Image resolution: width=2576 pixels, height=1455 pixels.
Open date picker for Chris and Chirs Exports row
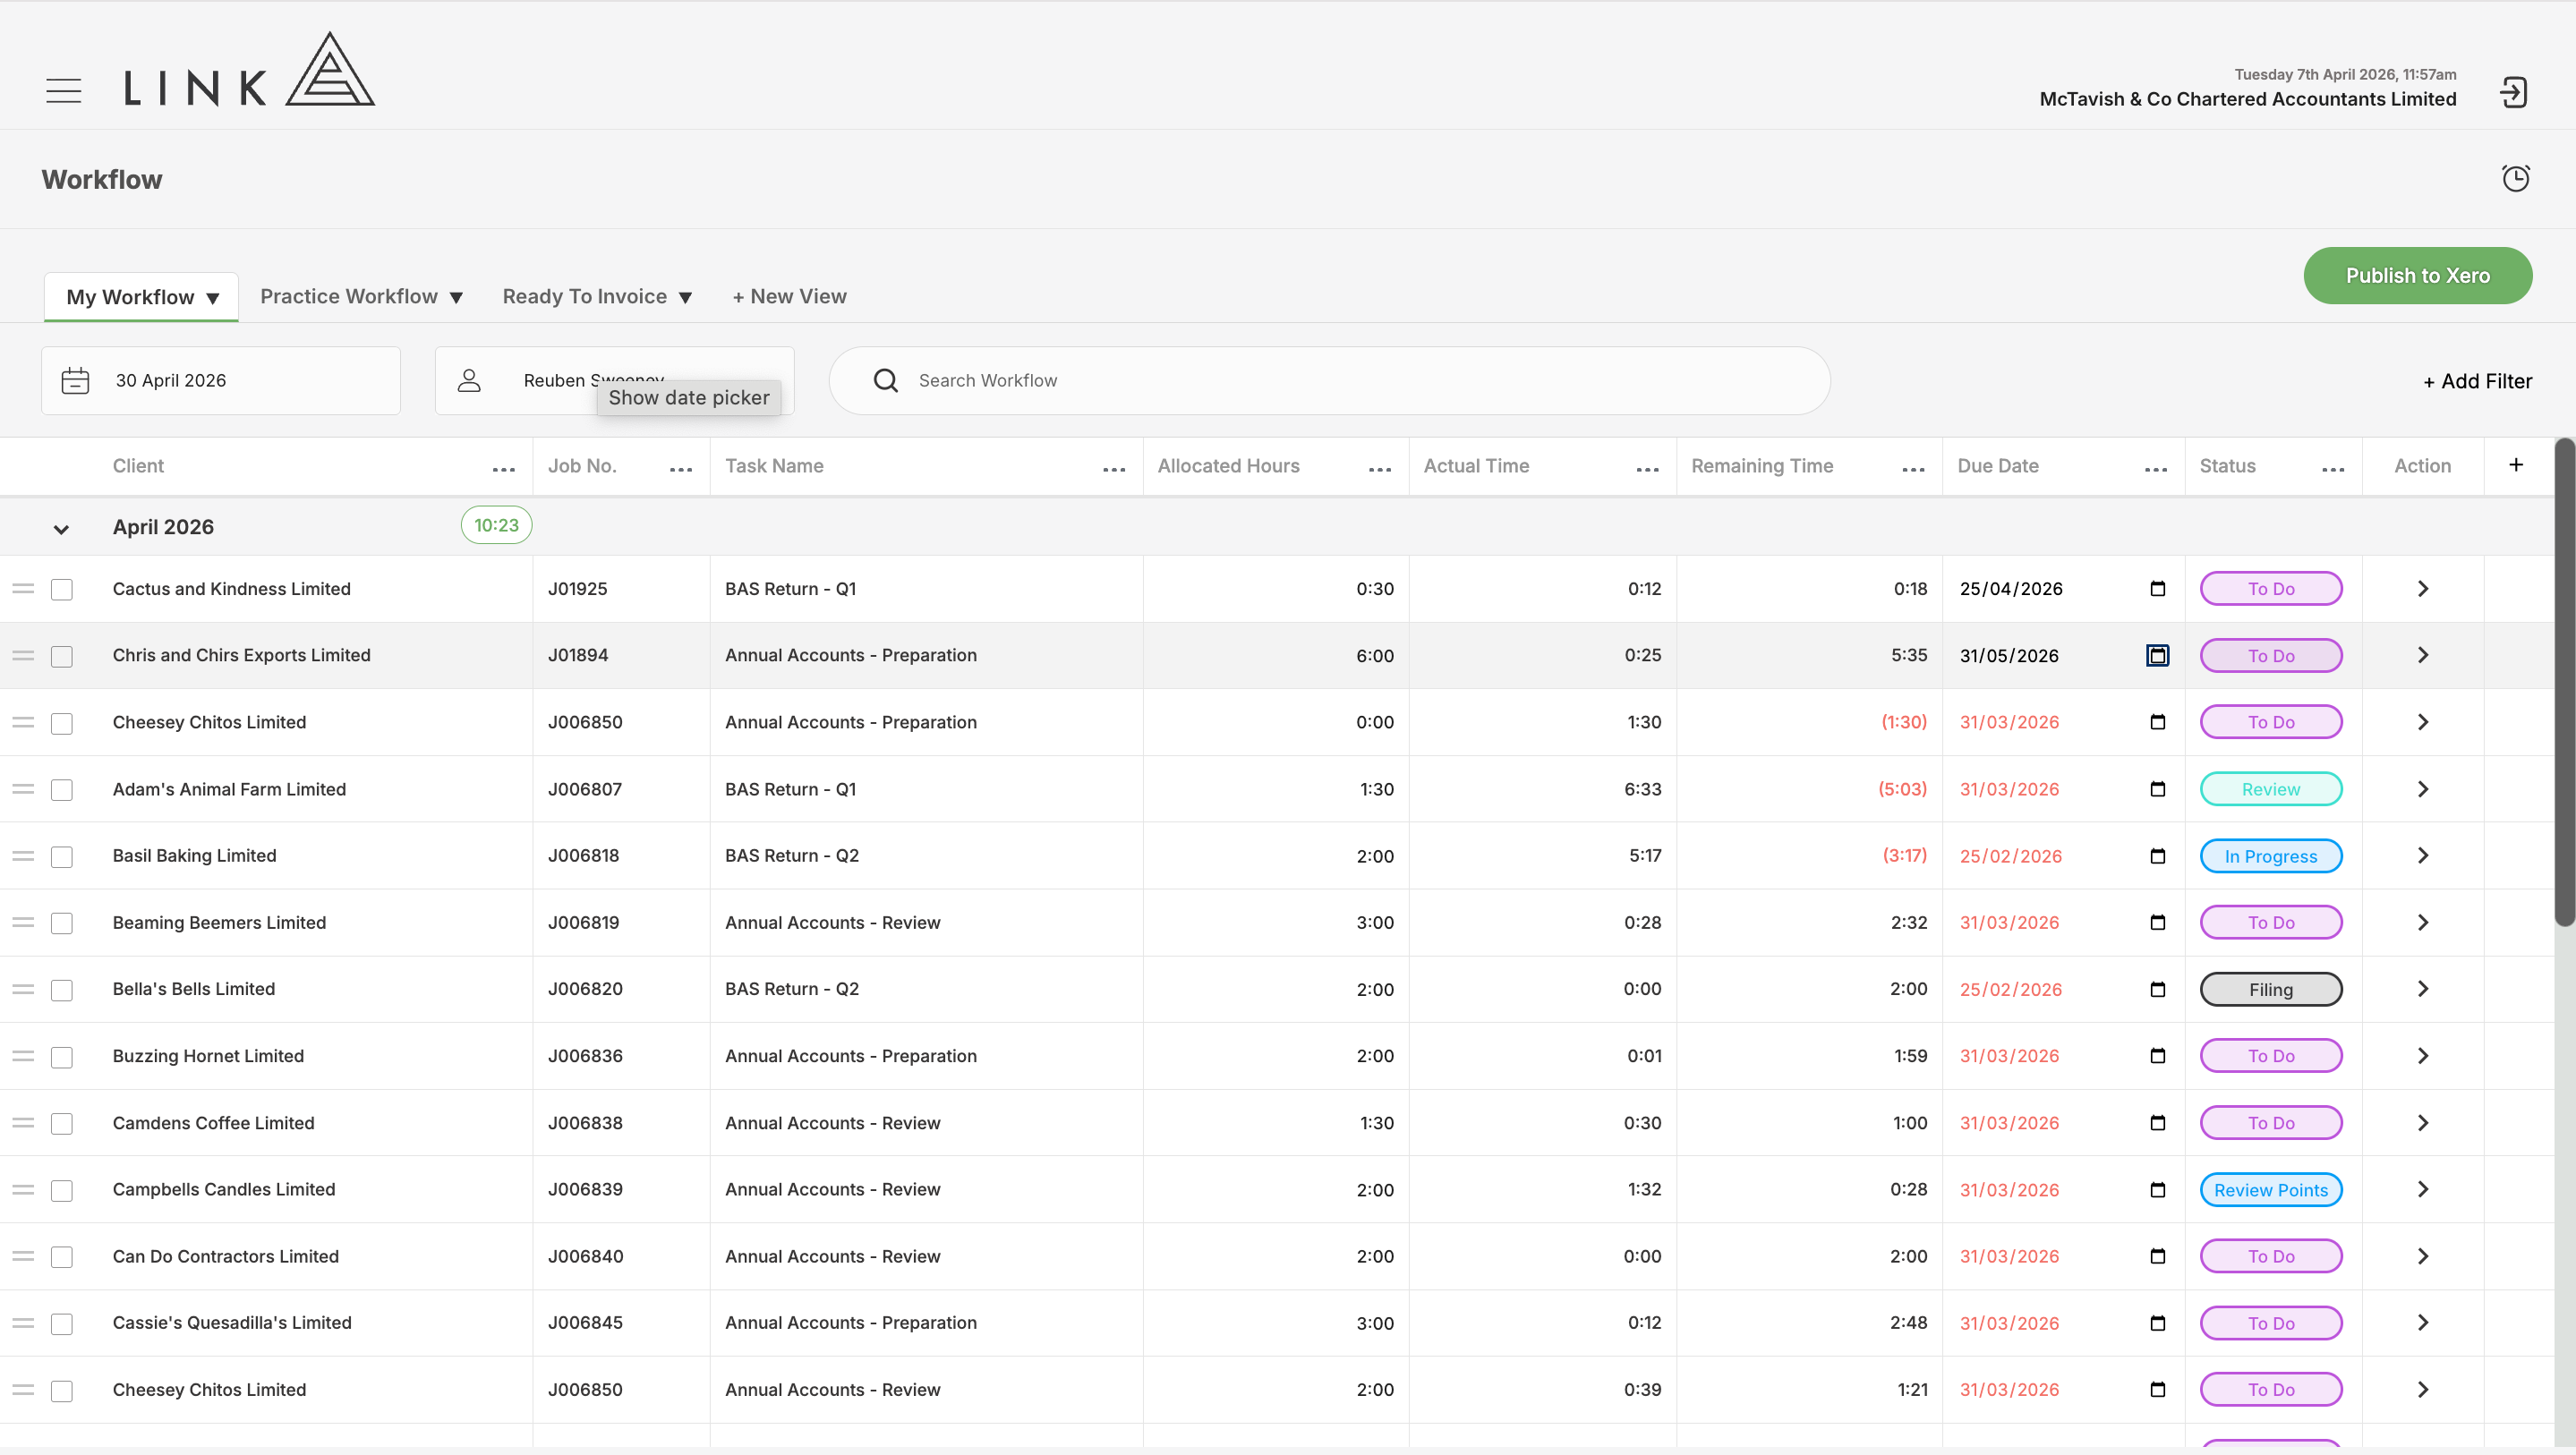(2158, 656)
